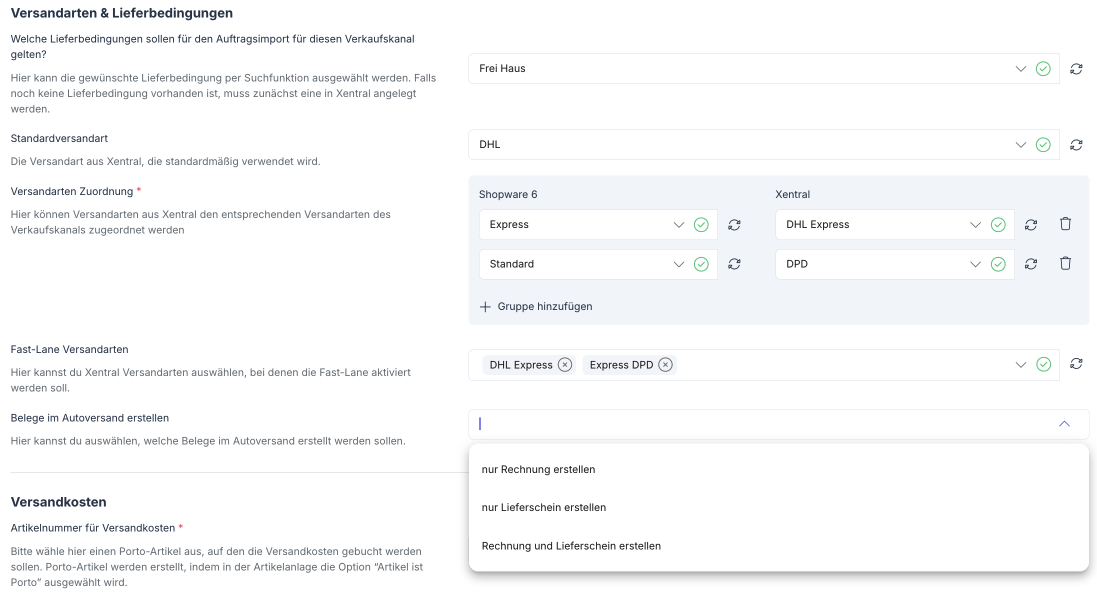The width and height of the screenshot is (1097, 595).
Task: Refresh the Xentral DHL Express dropdown
Action: (x=1031, y=225)
